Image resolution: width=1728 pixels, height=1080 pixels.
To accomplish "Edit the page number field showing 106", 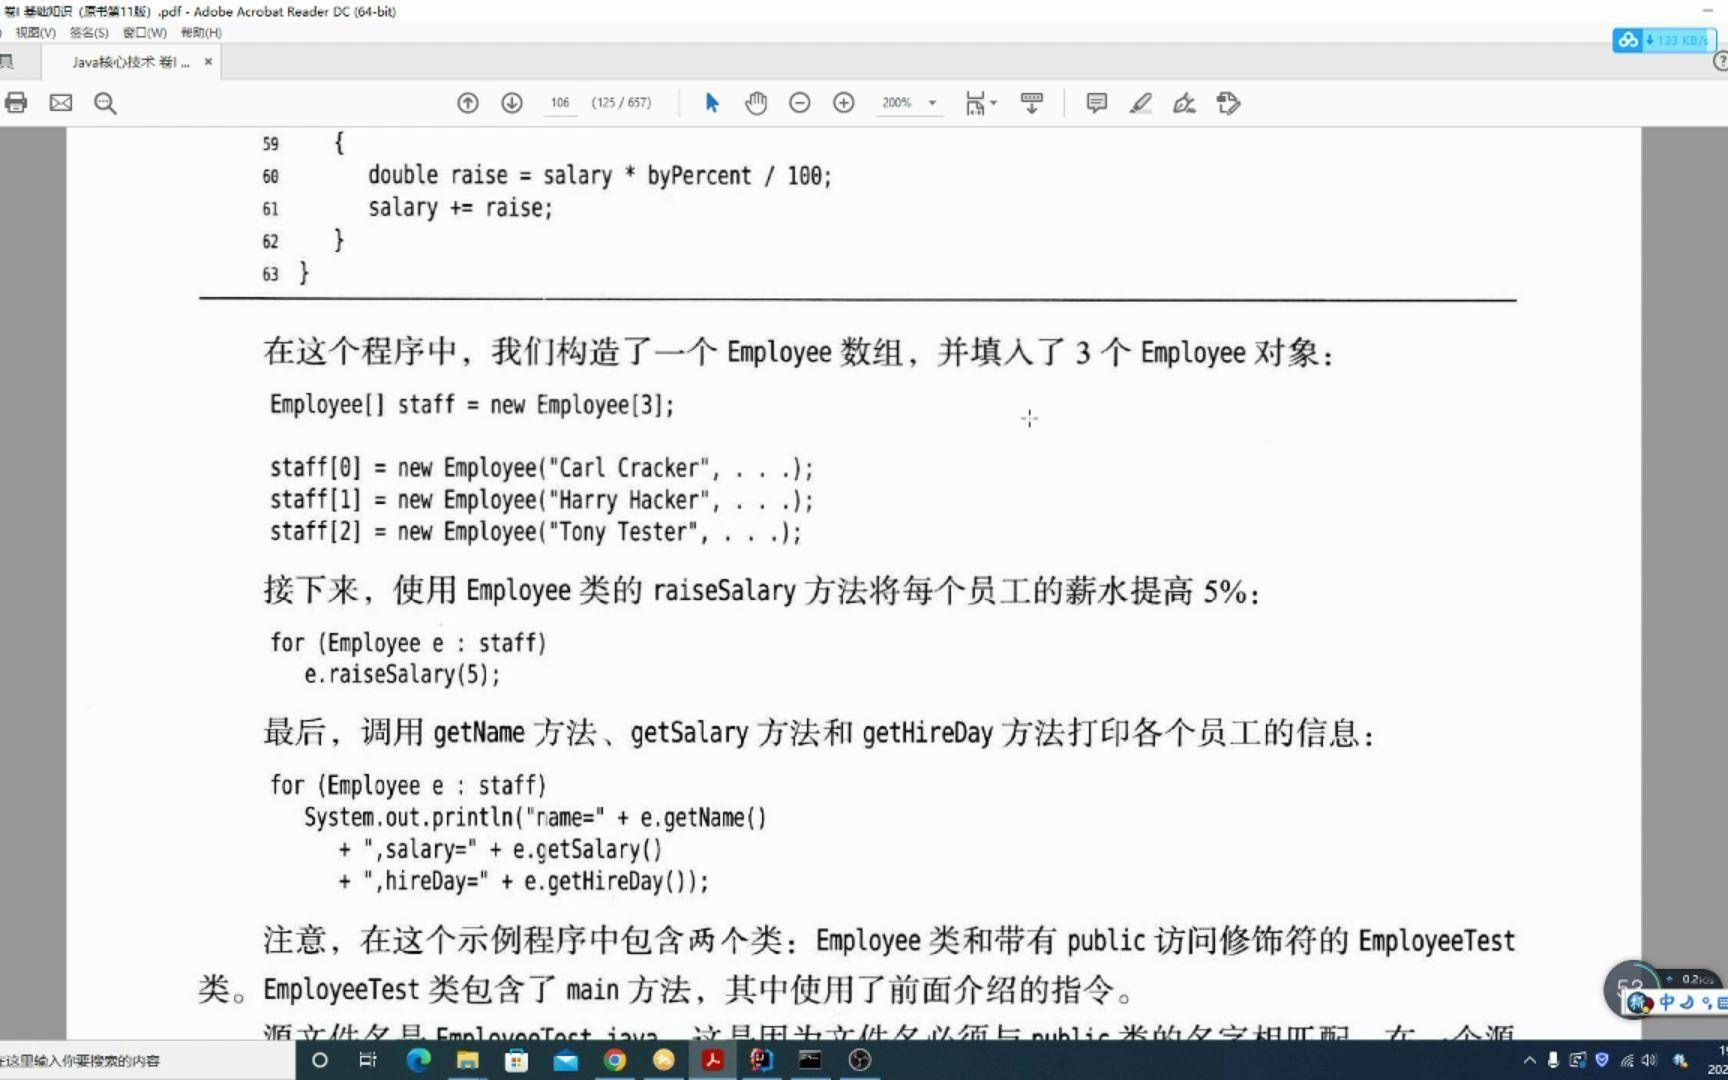I will pos(560,103).
